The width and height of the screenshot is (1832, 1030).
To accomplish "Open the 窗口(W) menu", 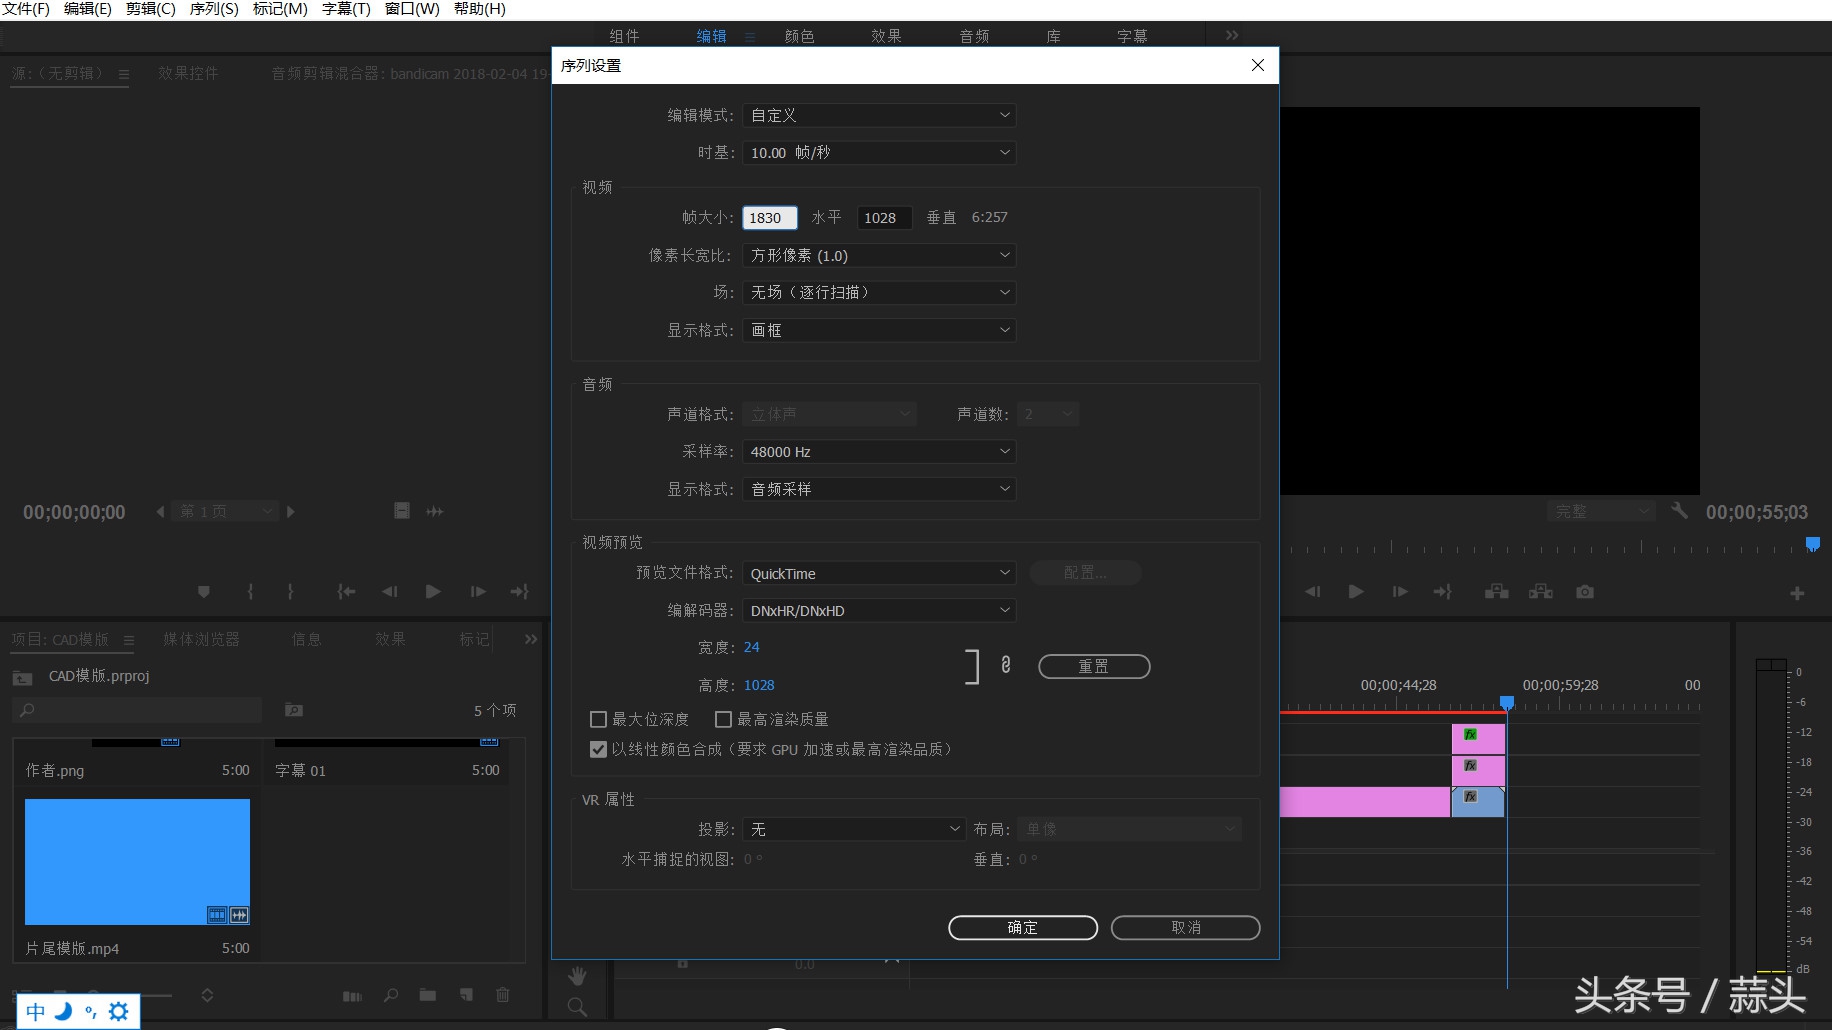I will coord(412,9).
